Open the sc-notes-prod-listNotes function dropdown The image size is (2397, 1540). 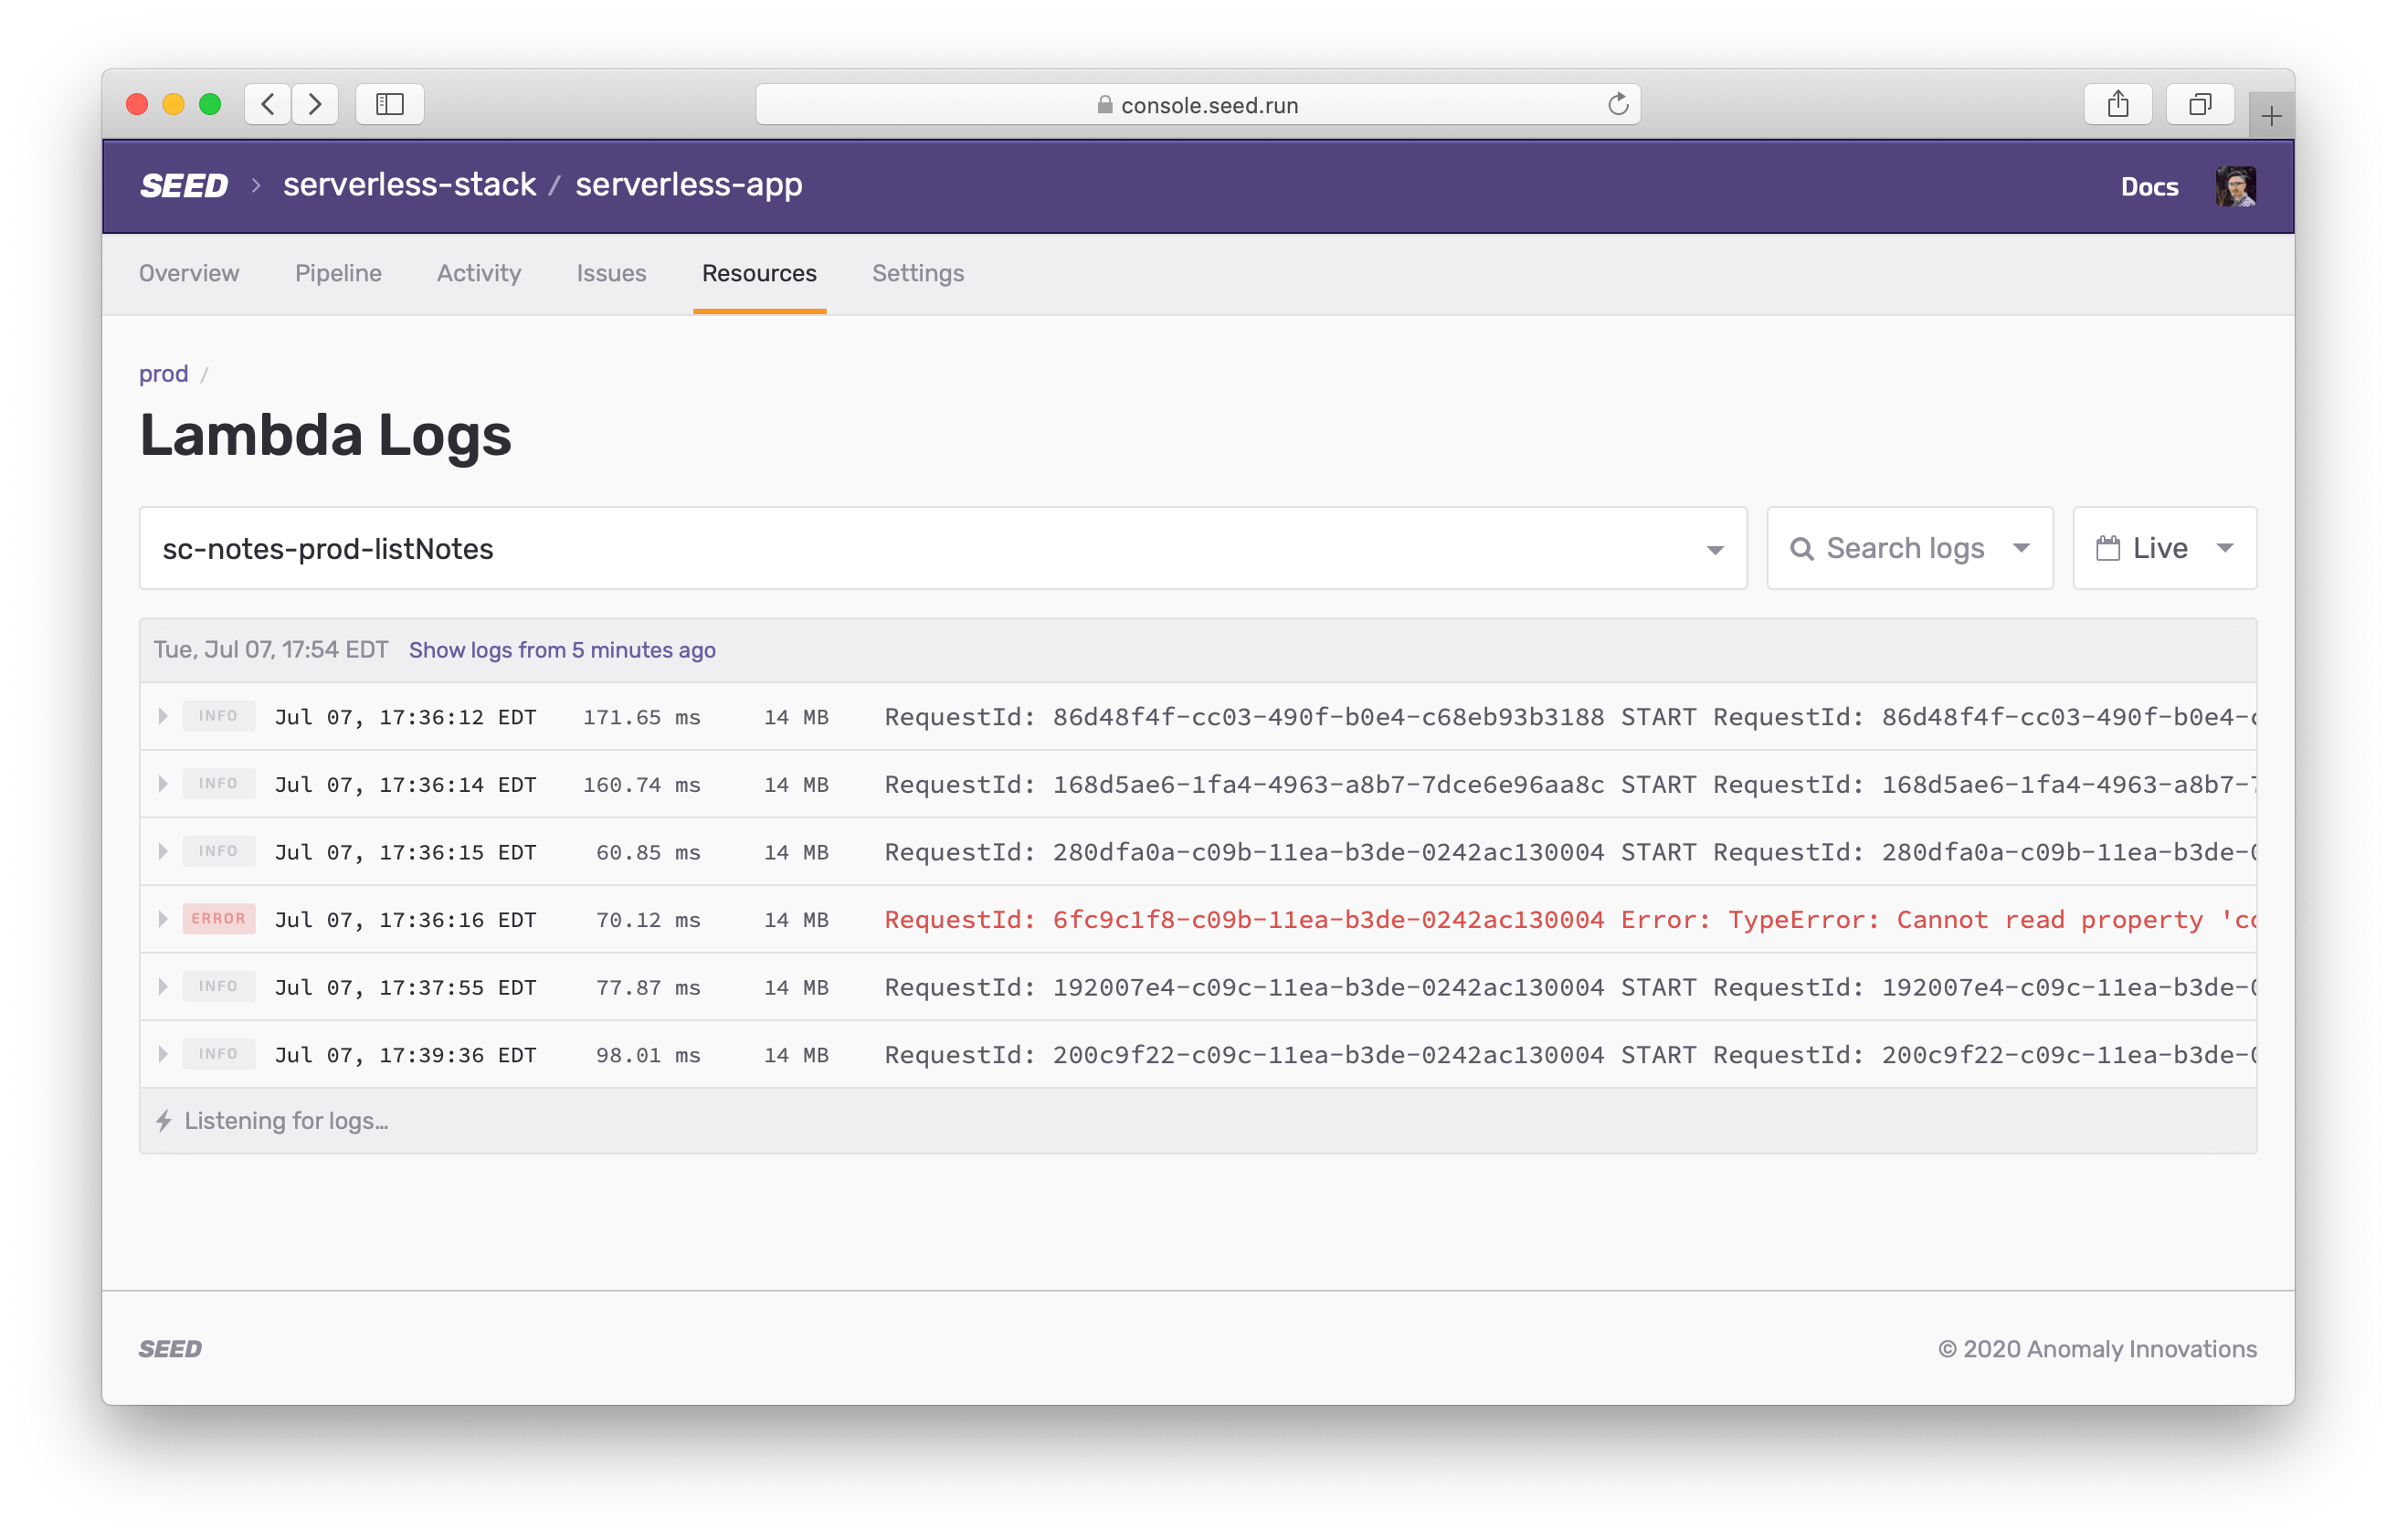tap(1715, 548)
